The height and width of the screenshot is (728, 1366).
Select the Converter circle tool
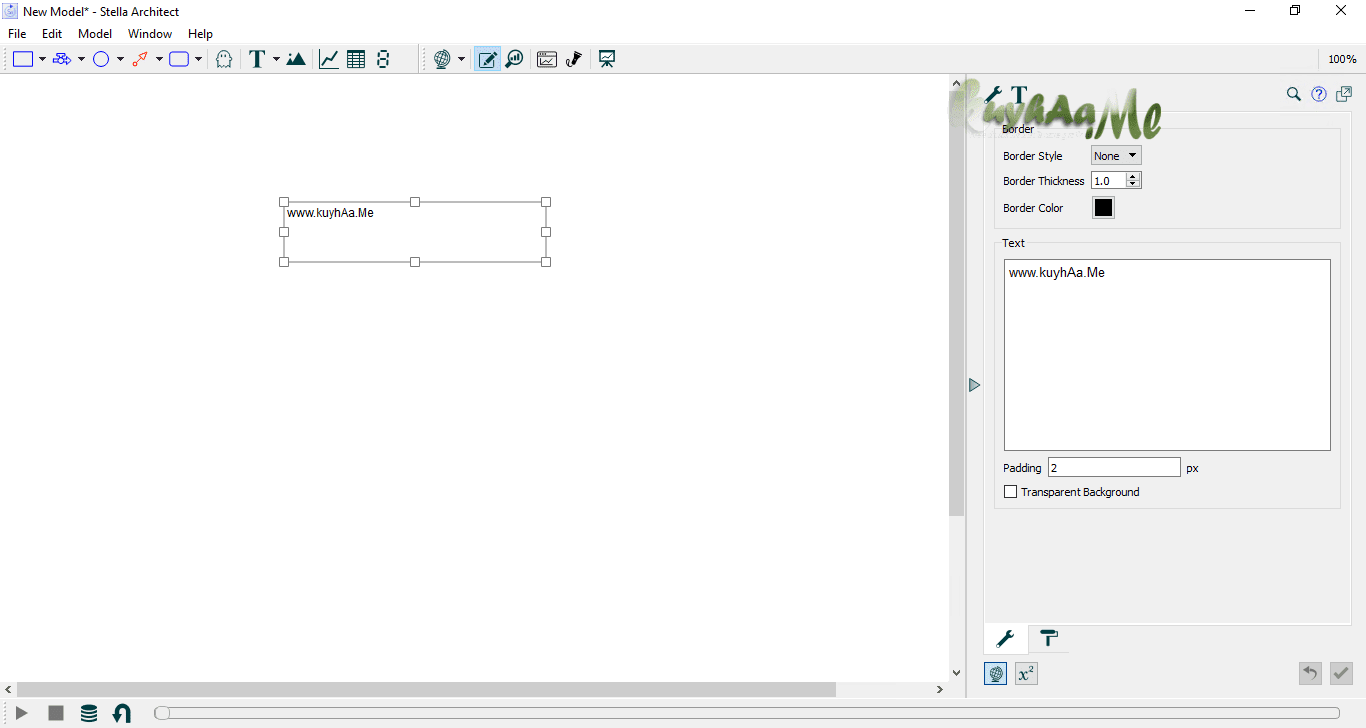(101, 60)
